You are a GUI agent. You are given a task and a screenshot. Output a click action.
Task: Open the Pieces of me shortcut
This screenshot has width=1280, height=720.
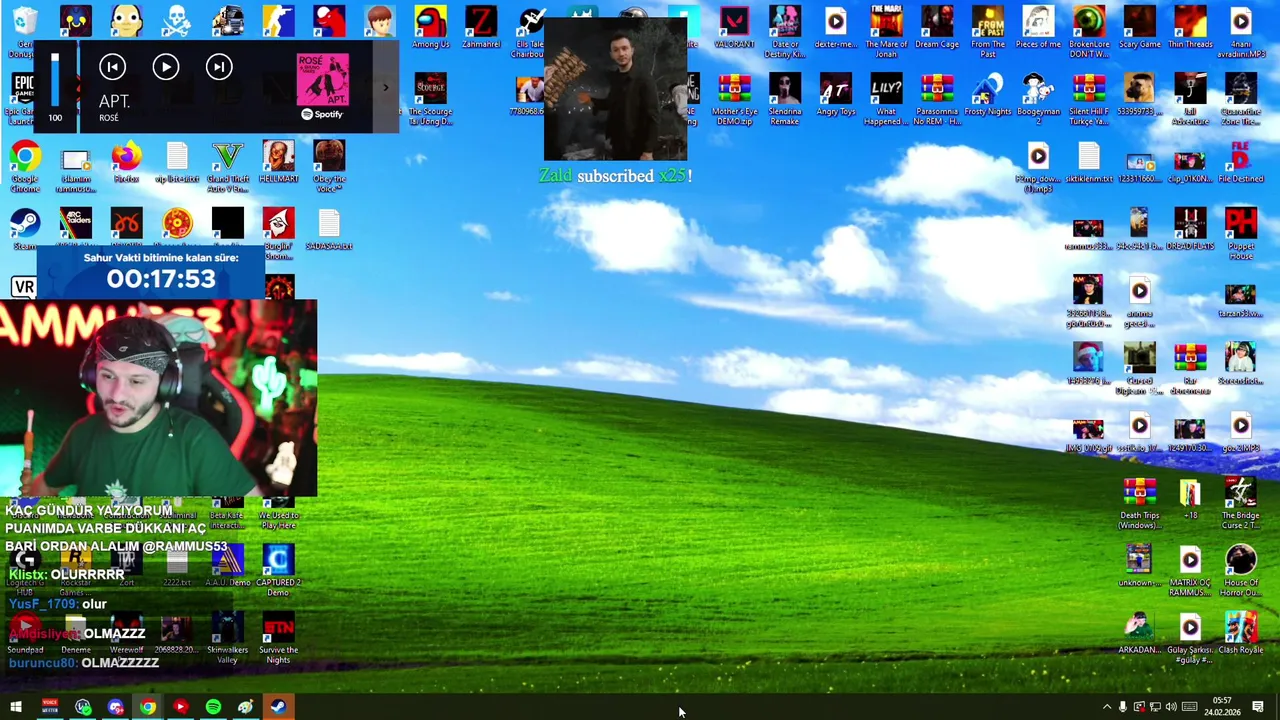click(x=1038, y=28)
